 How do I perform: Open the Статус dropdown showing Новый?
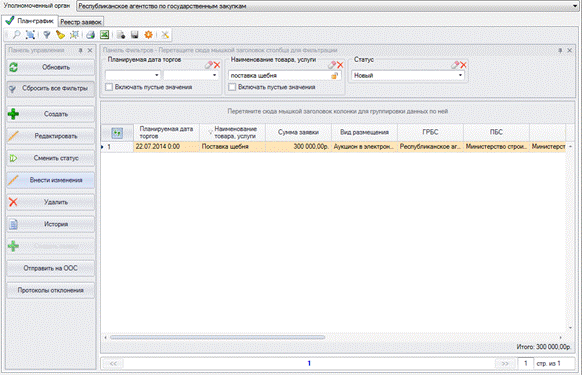coord(460,75)
